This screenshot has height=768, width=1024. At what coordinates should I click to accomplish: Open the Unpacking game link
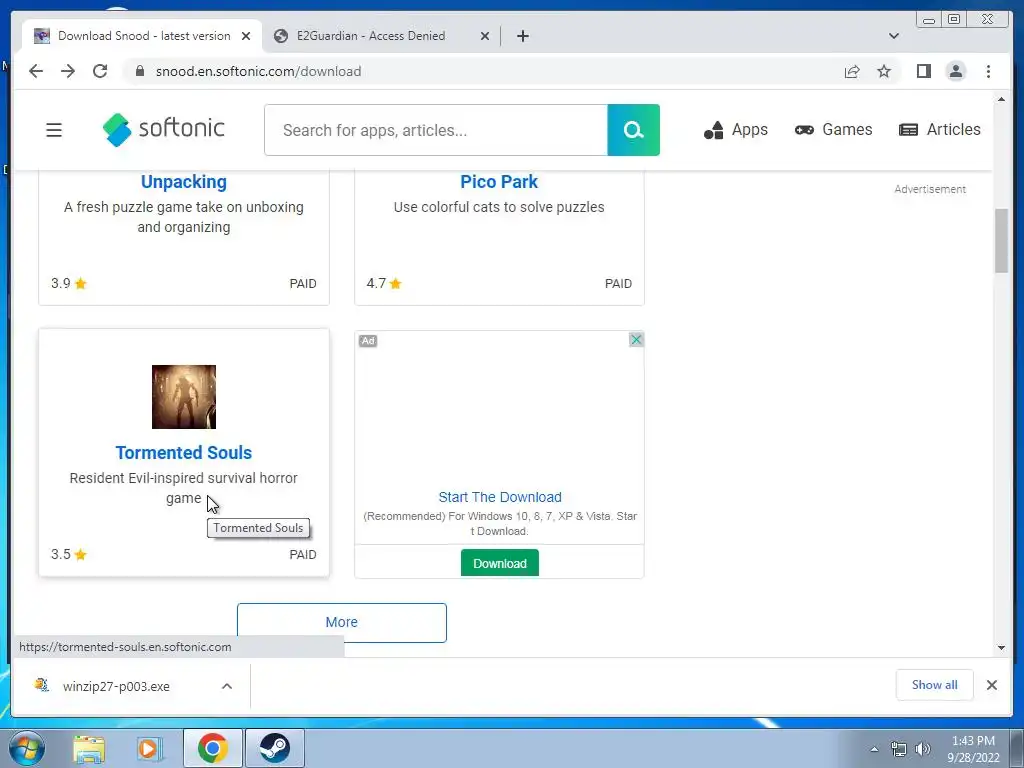tap(184, 182)
